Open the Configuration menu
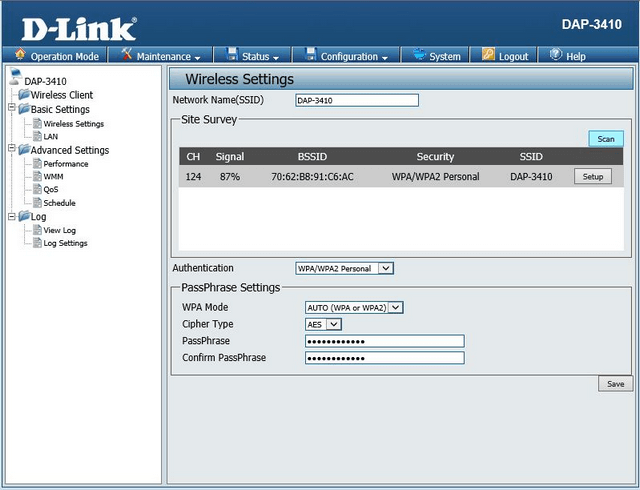This screenshot has width=640, height=490. pos(346,56)
